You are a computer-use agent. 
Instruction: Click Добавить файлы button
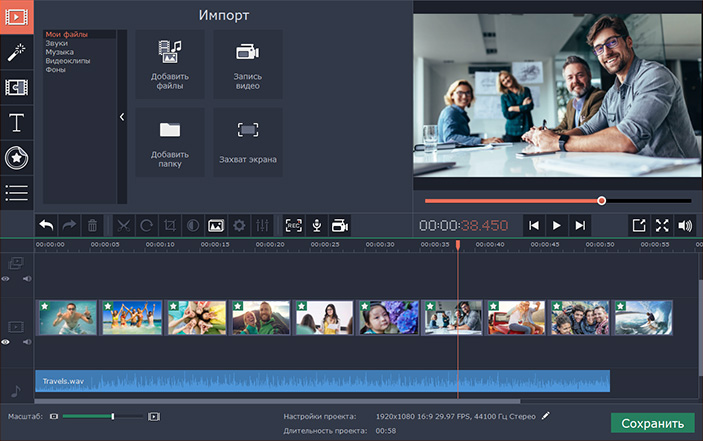pyautogui.click(x=169, y=65)
